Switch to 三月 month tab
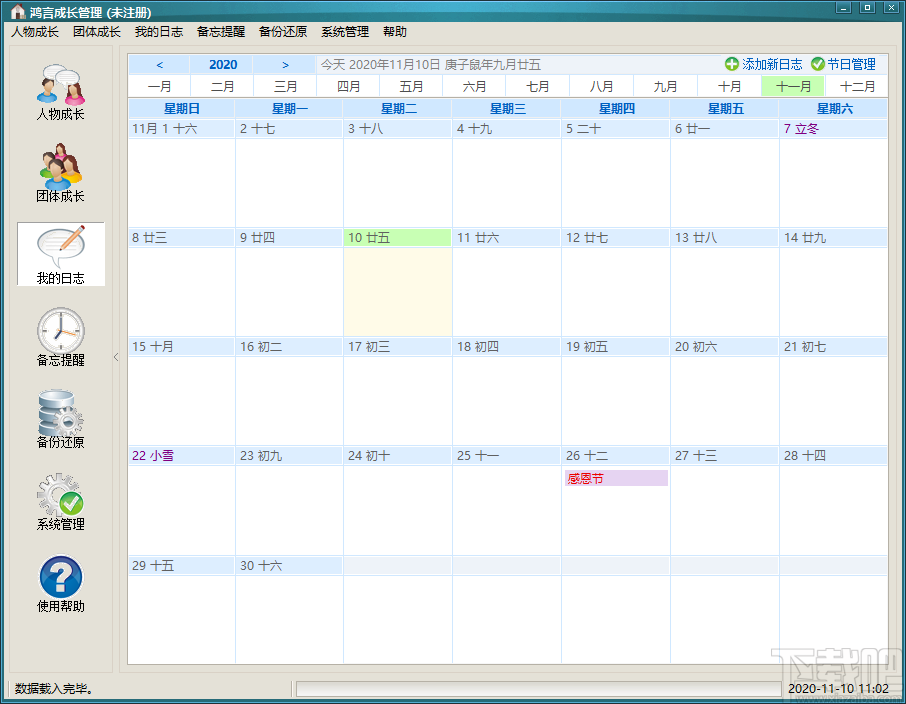906x704 pixels. pos(285,87)
